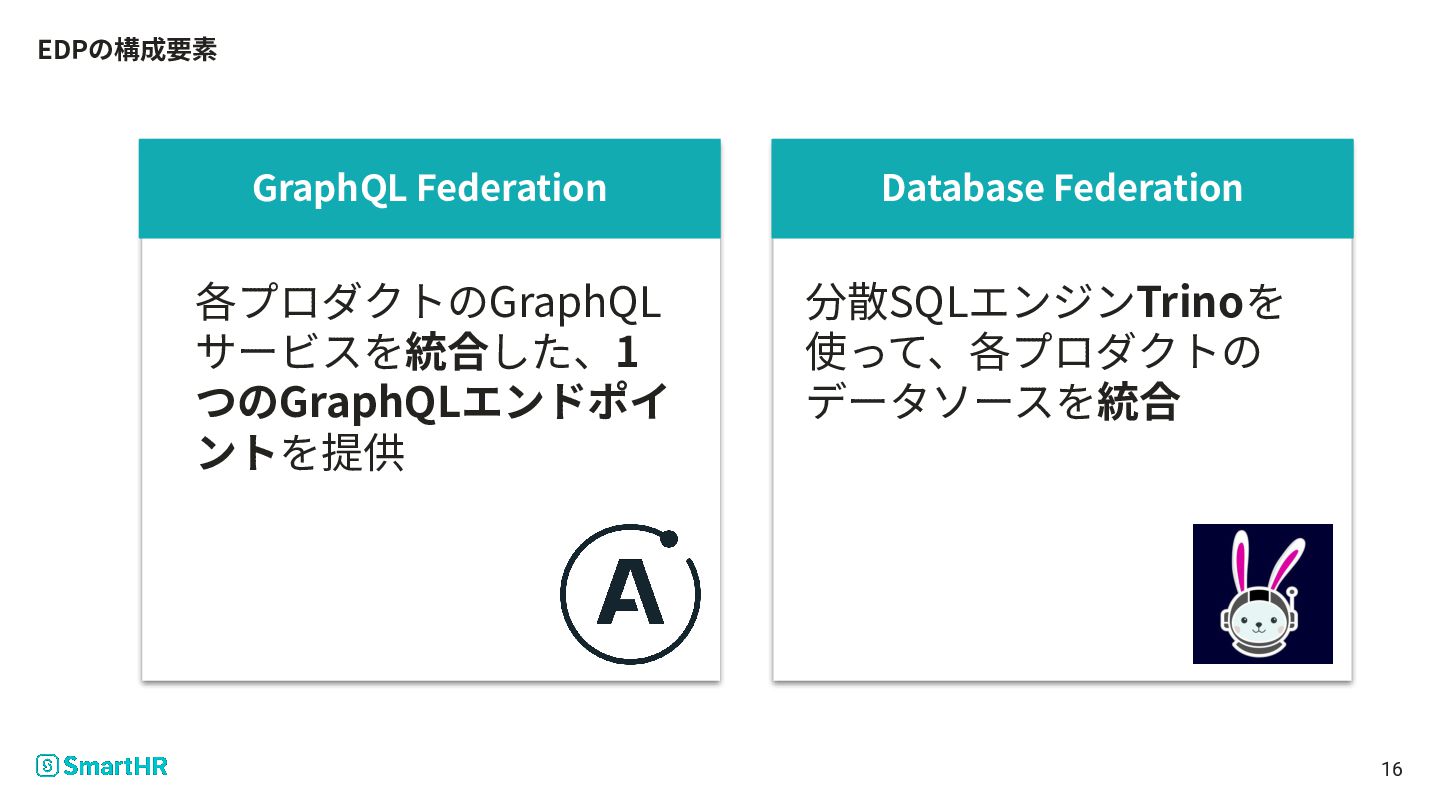
Task: Click text 各プロダクトのGraphQL in left card
Action: pos(428,302)
